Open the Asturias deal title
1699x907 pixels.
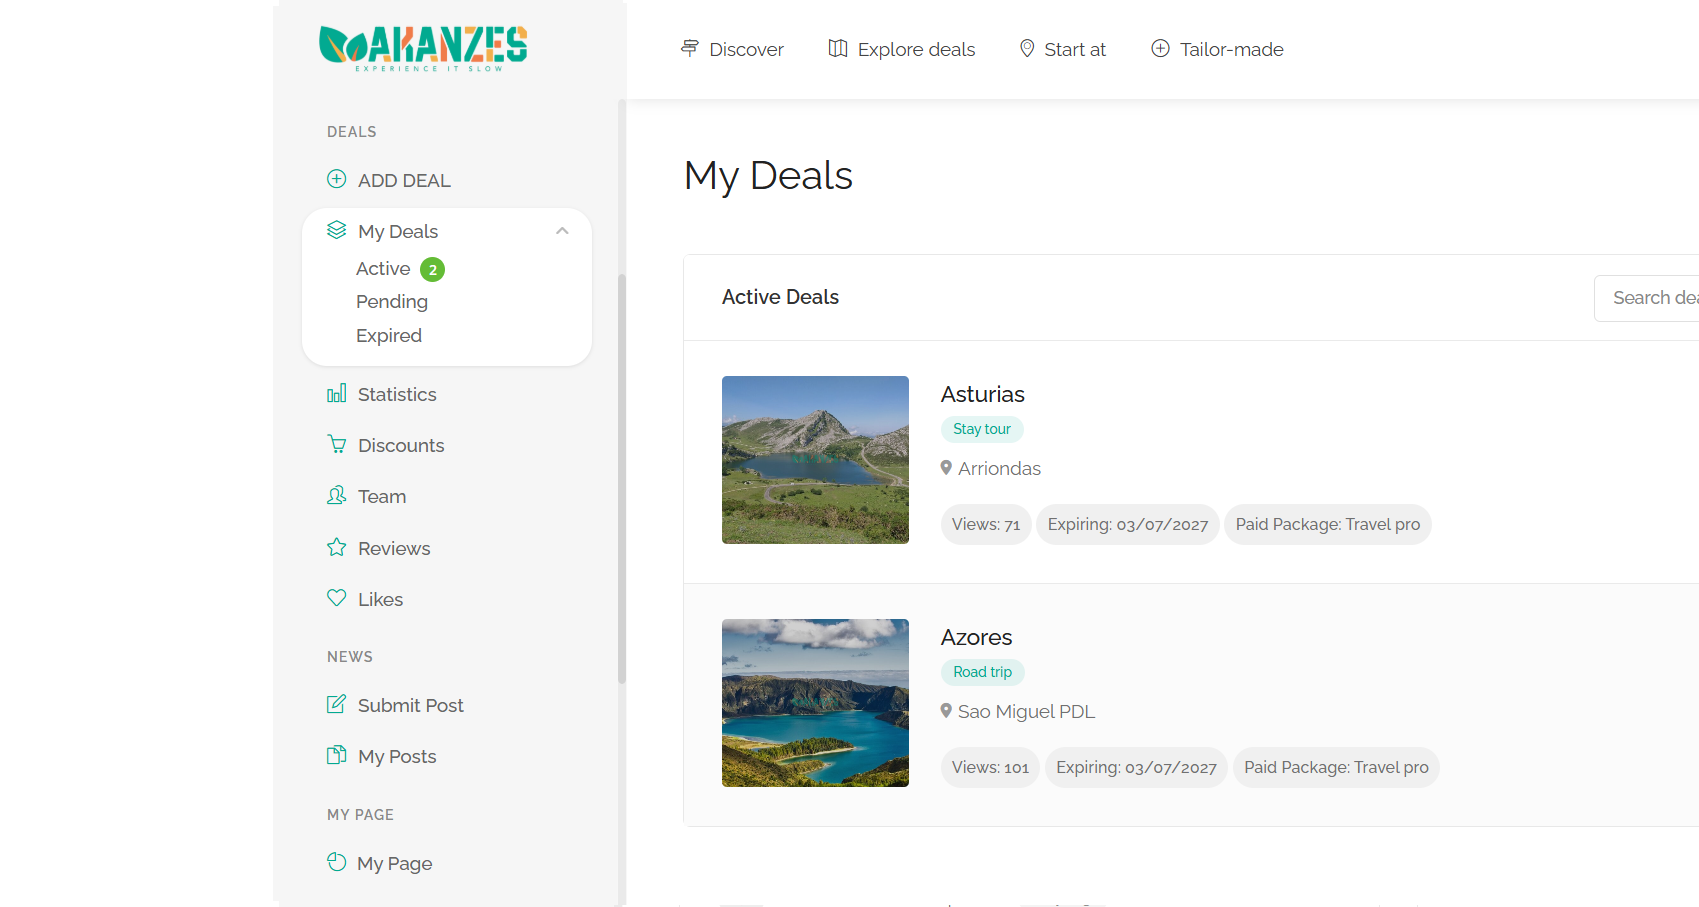click(x=983, y=394)
